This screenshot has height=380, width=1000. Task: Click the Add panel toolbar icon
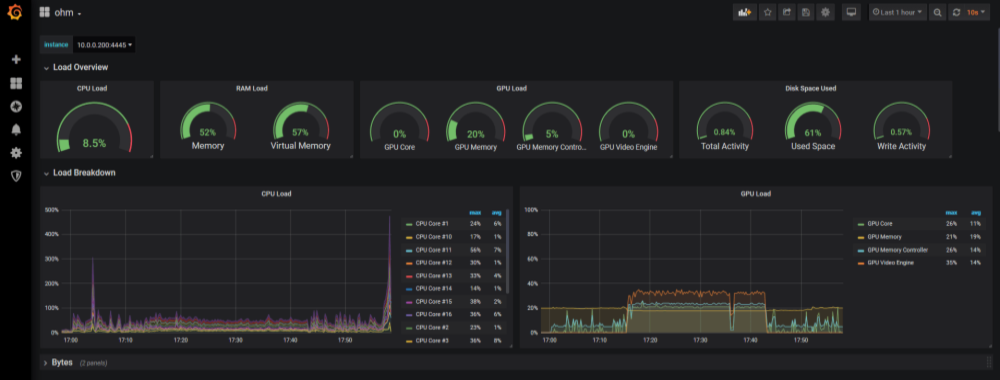click(744, 12)
